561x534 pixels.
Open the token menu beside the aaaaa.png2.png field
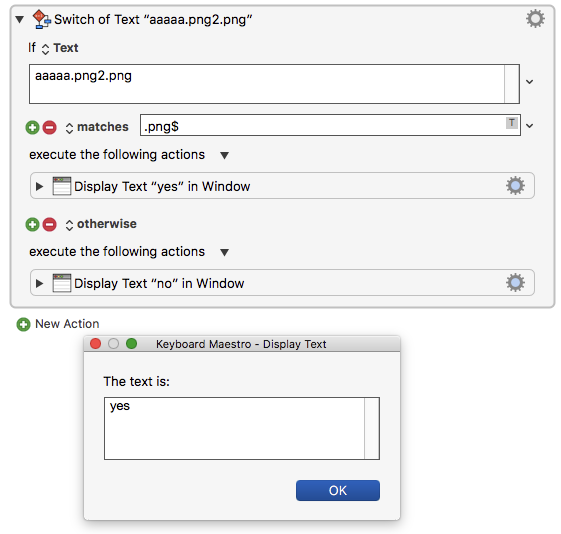pos(530,82)
